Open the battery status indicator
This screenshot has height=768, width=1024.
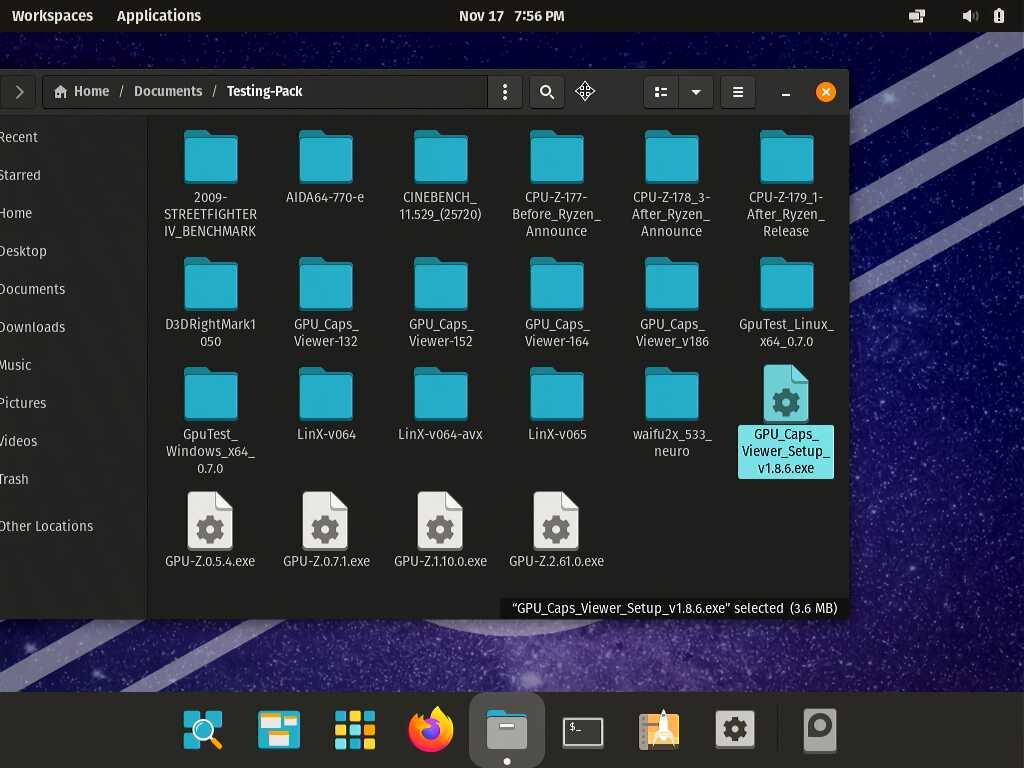pyautogui.click(x=999, y=16)
